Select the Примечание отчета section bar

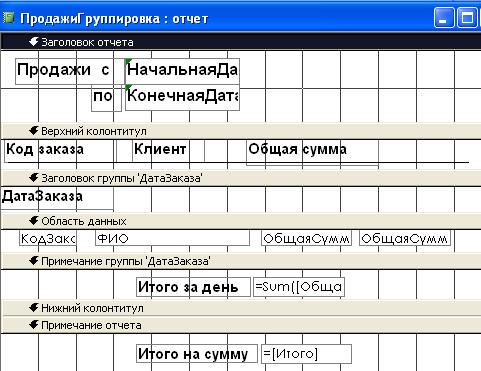point(240,325)
